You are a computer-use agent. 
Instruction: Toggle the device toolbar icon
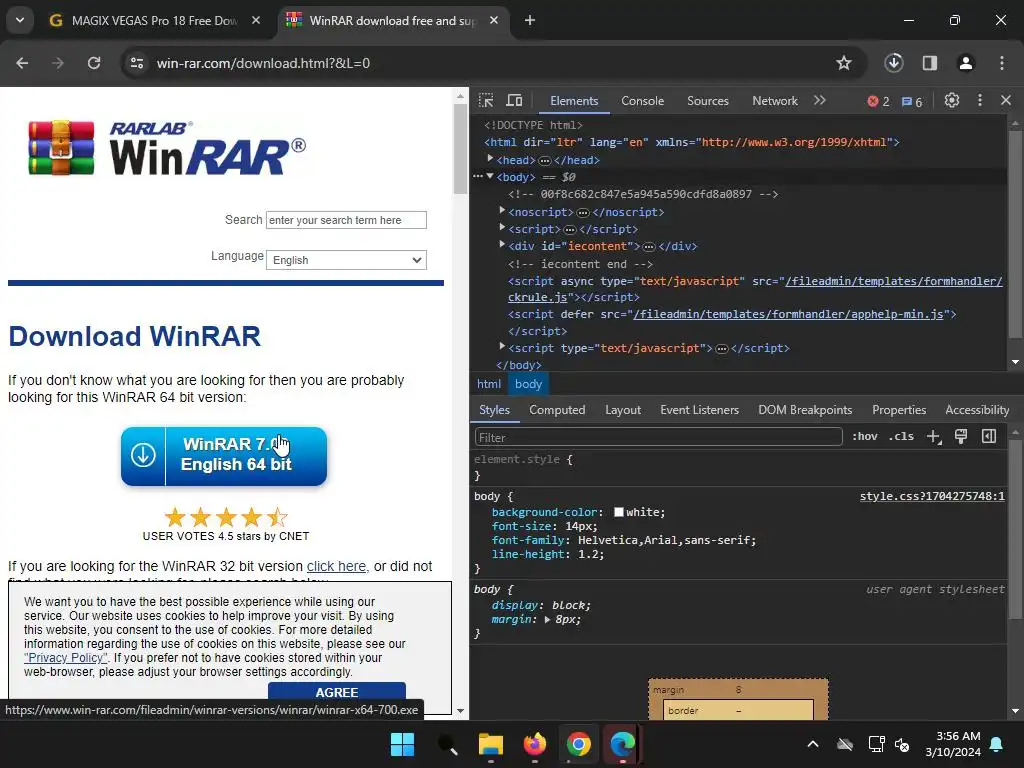tap(515, 101)
